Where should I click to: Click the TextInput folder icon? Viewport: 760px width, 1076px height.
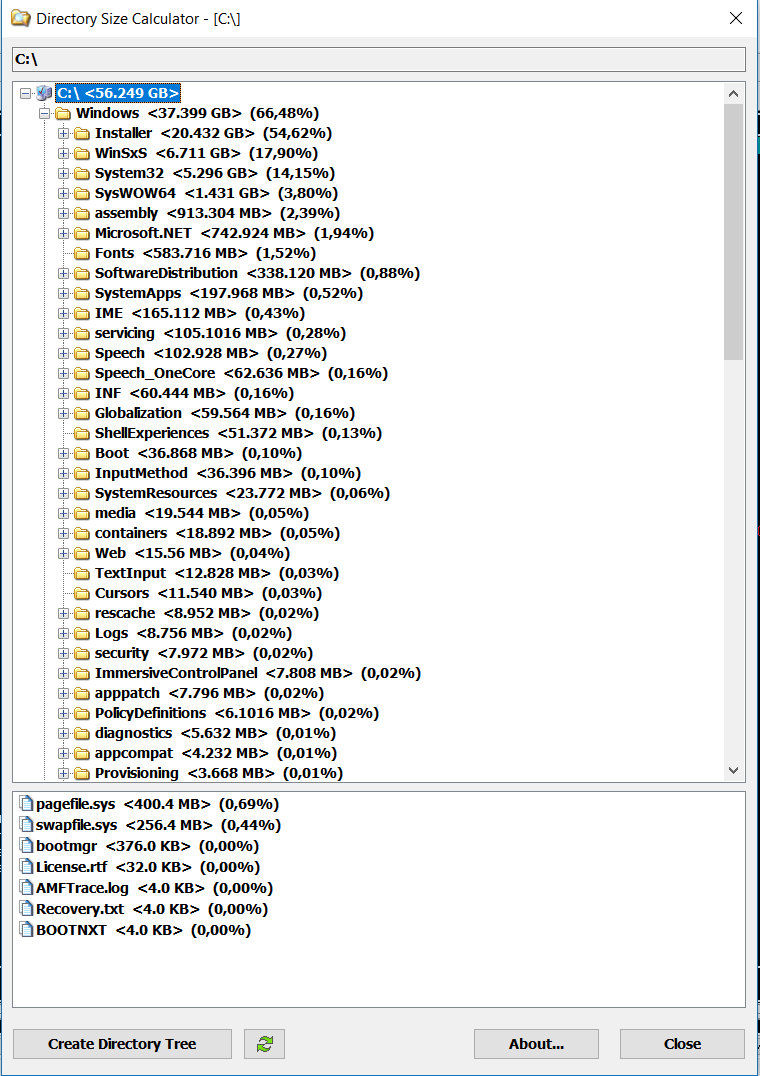point(82,573)
